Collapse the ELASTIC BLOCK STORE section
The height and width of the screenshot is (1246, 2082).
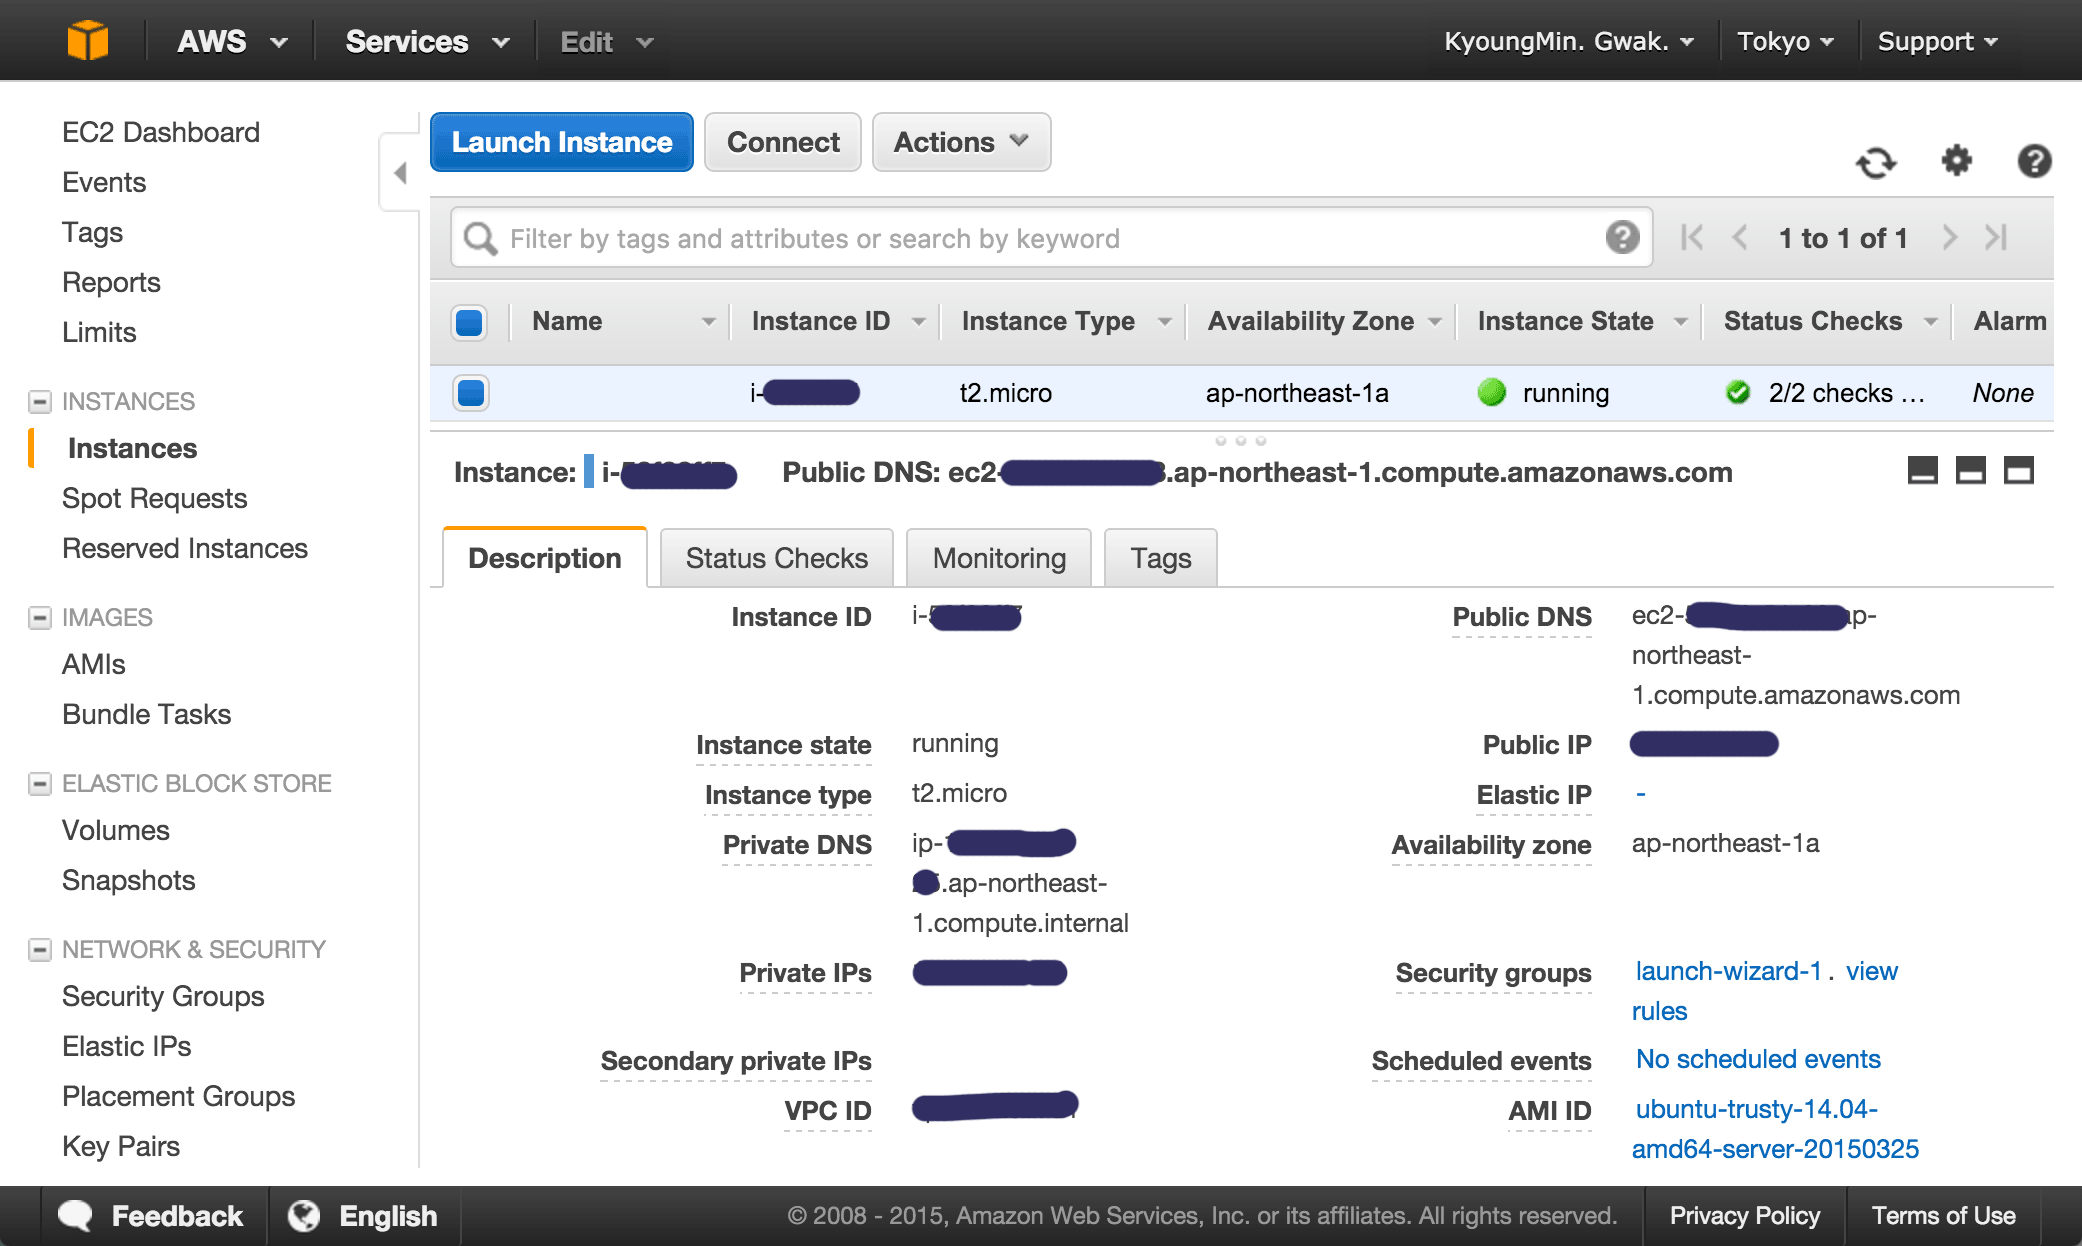tap(40, 784)
